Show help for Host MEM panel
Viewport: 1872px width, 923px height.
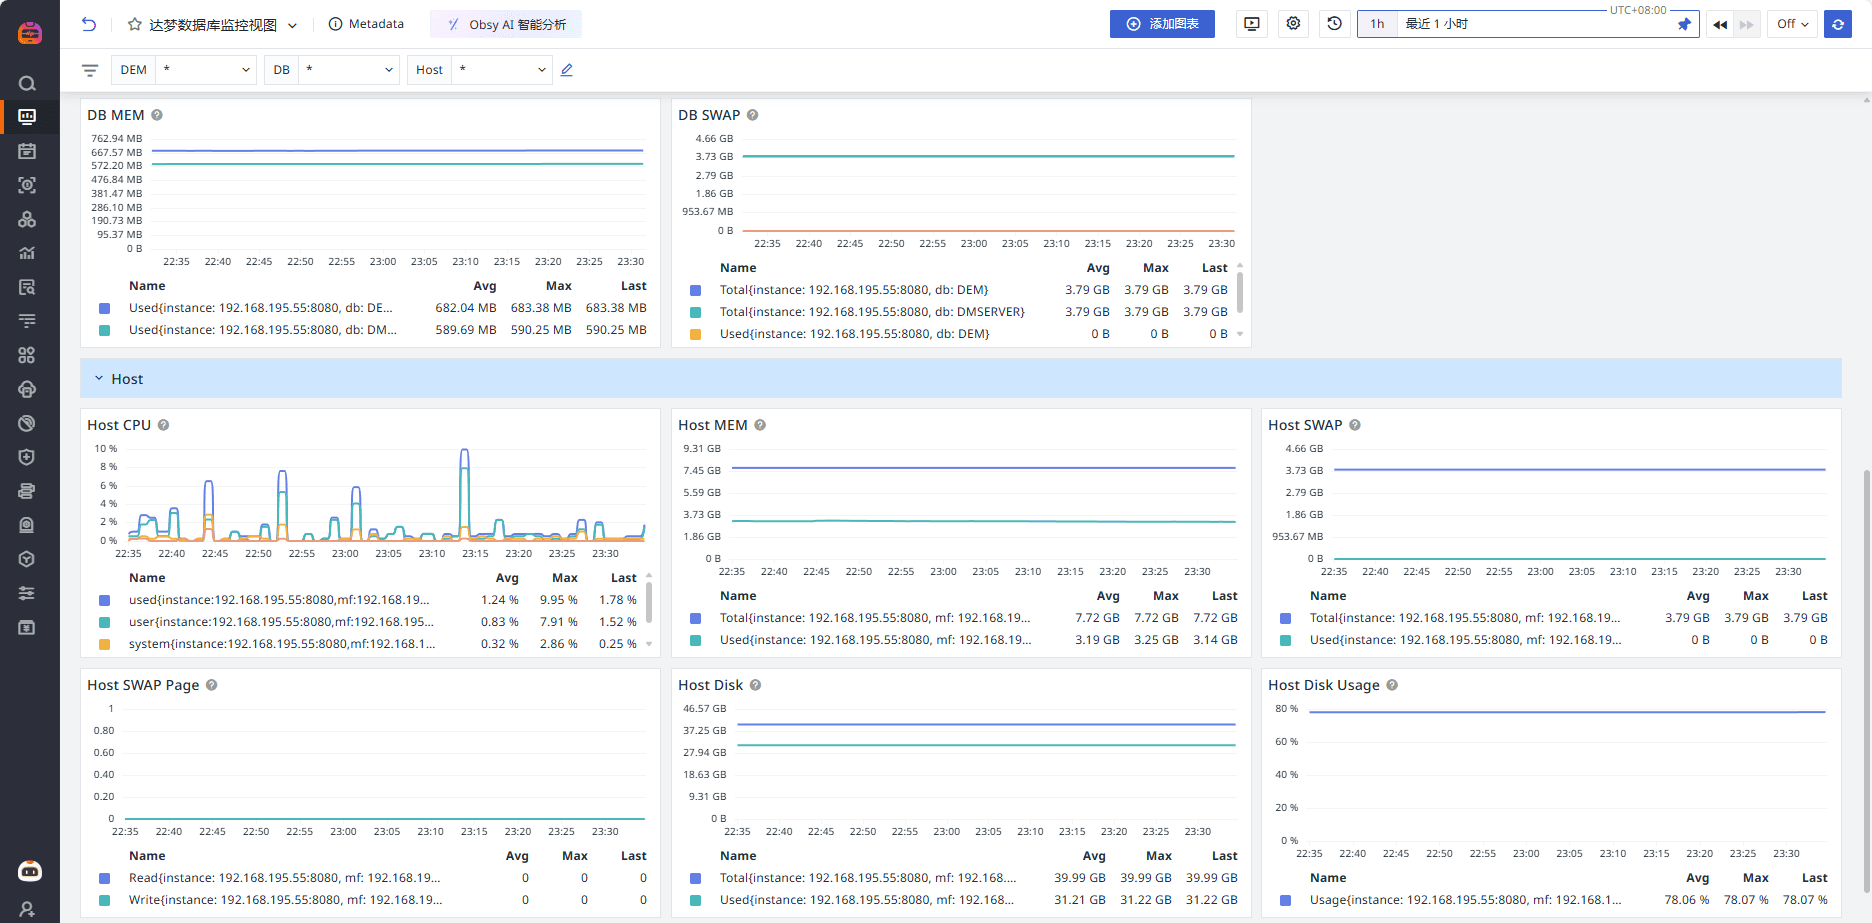tap(760, 425)
